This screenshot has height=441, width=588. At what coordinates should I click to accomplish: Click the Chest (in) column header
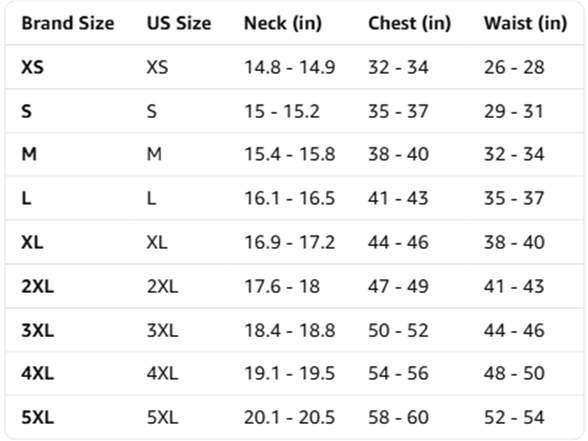pos(410,23)
